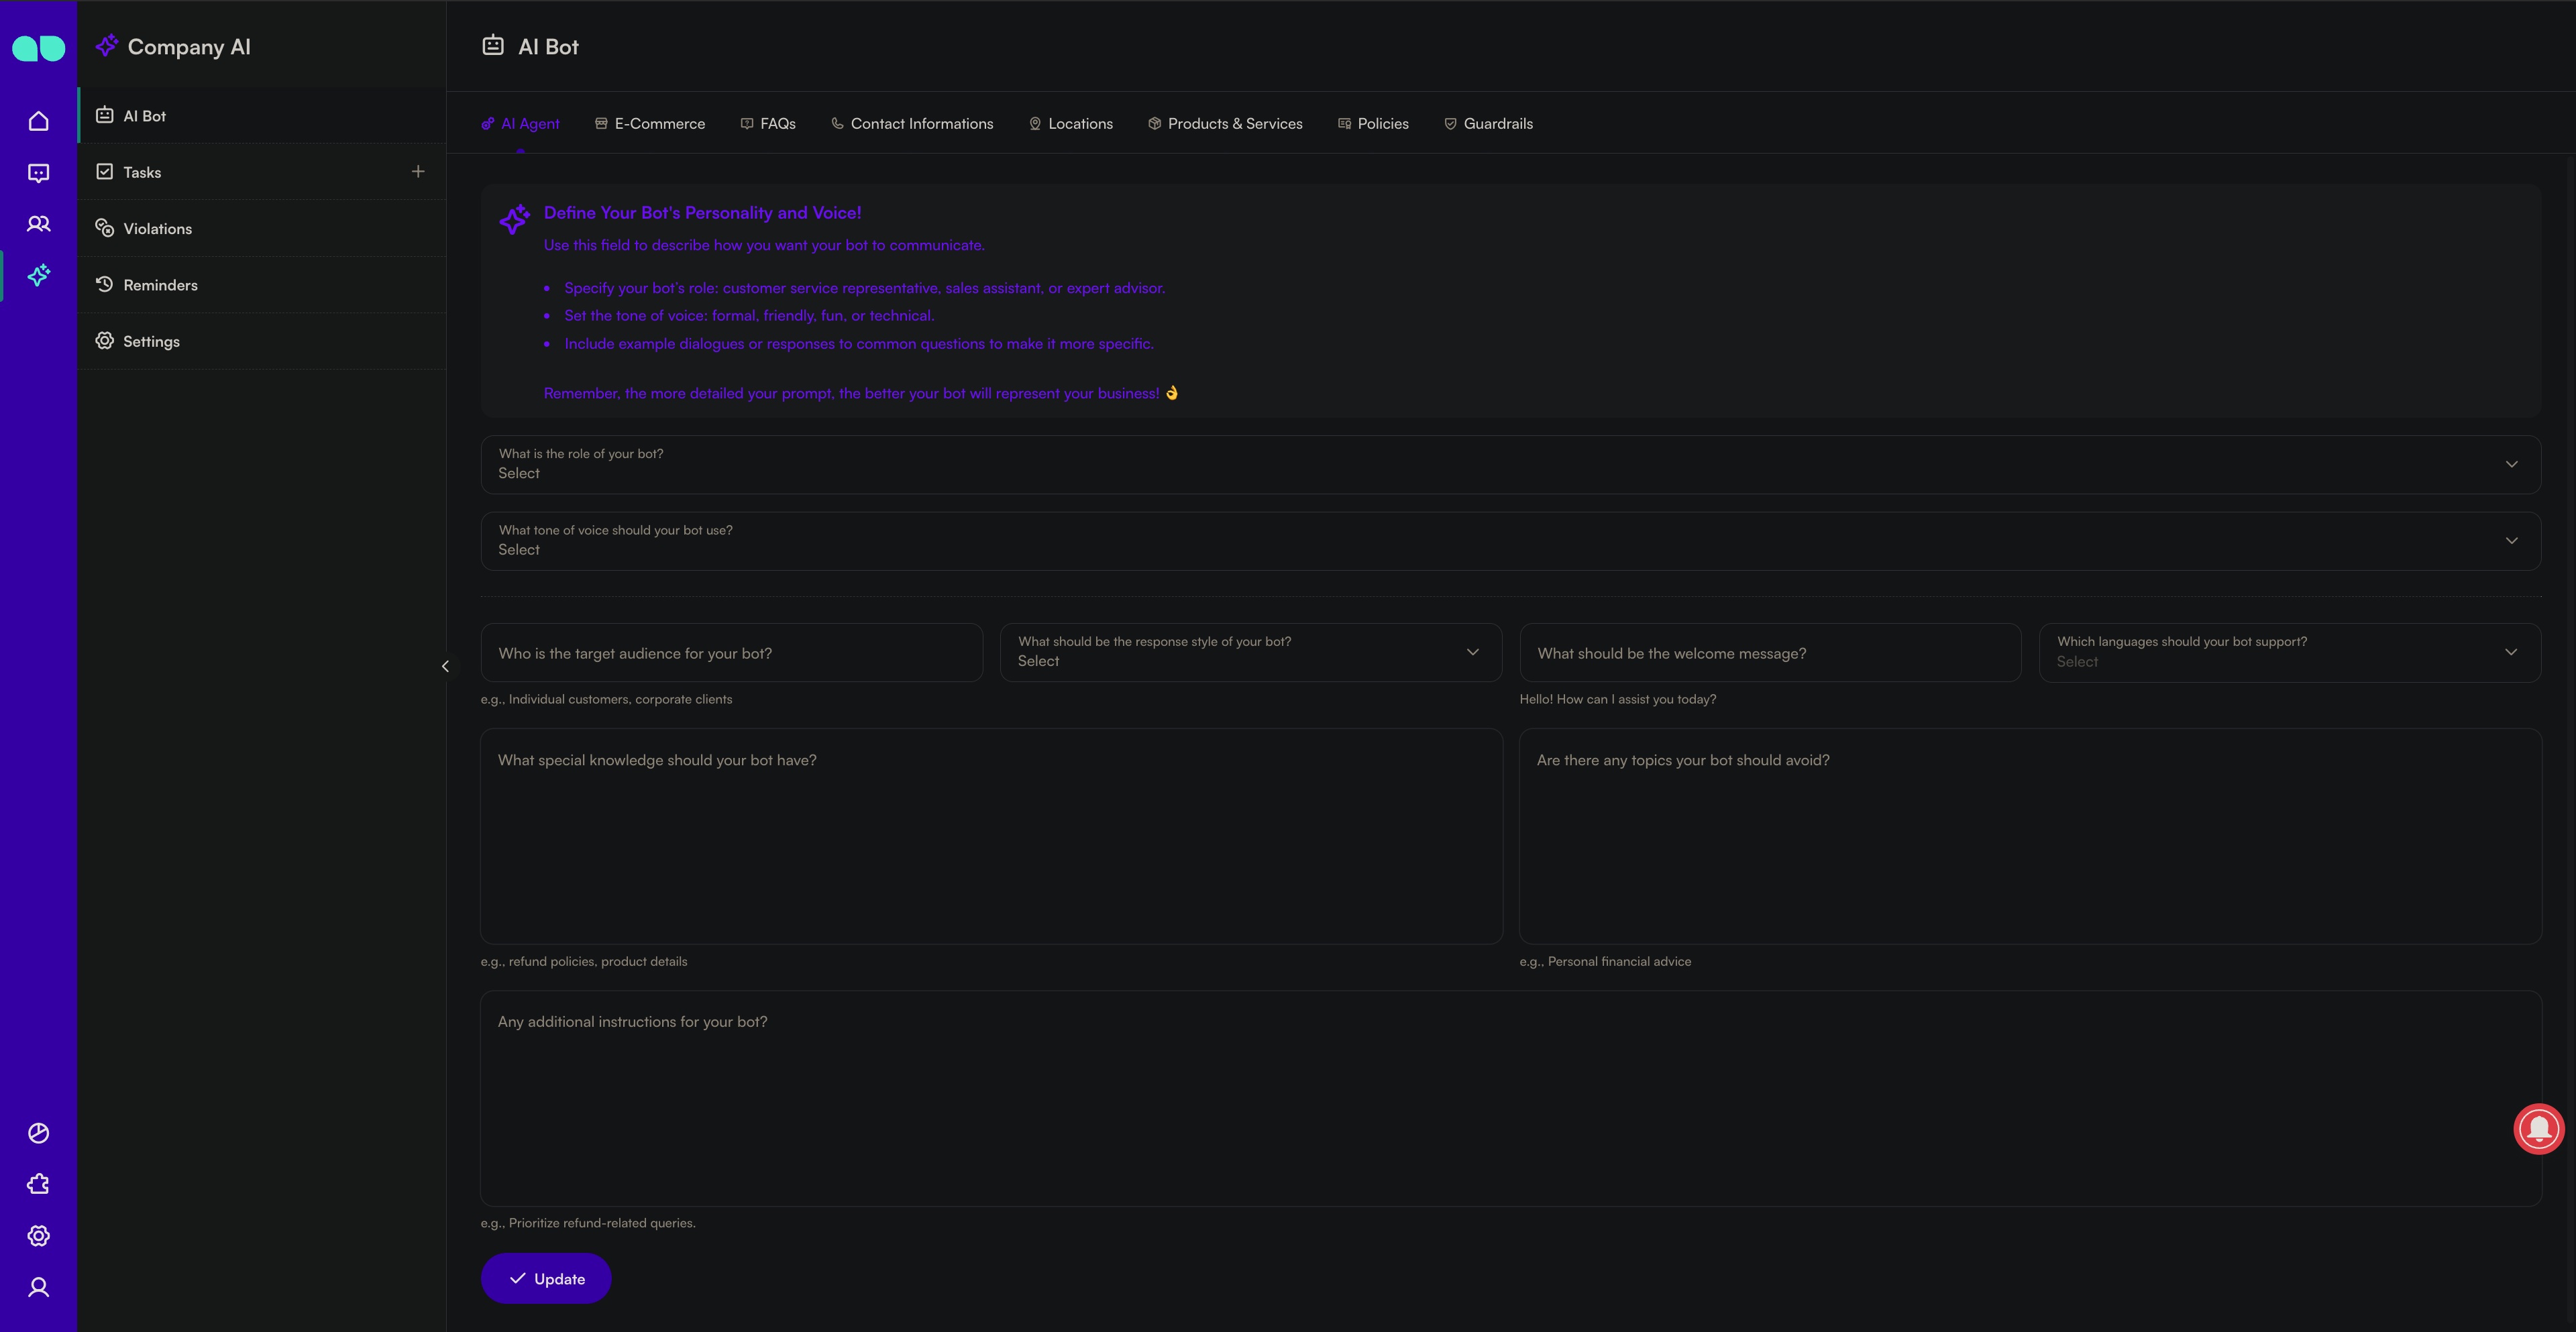Open the contacts/people icon in sidebar
This screenshot has width=2576, height=1332.
pos(38,224)
